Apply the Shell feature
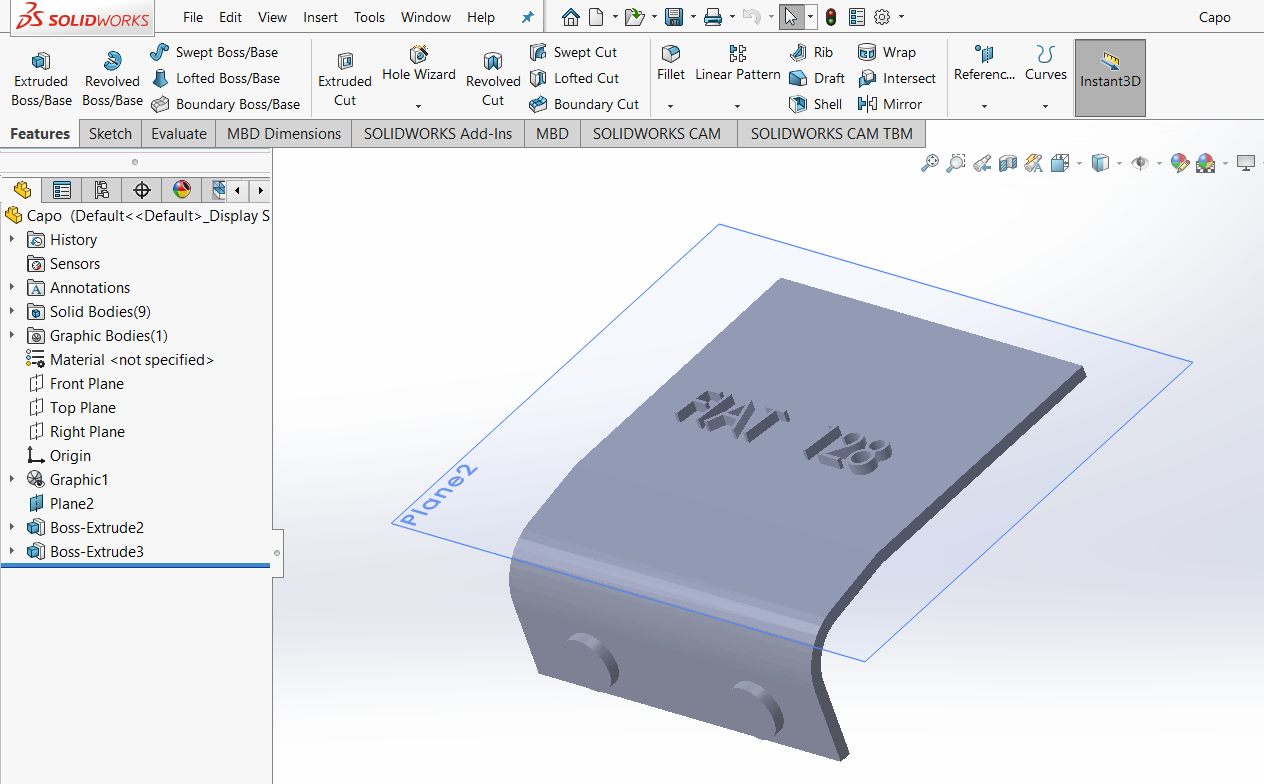Viewport: 1264px width, 784px height. [x=816, y=104]
